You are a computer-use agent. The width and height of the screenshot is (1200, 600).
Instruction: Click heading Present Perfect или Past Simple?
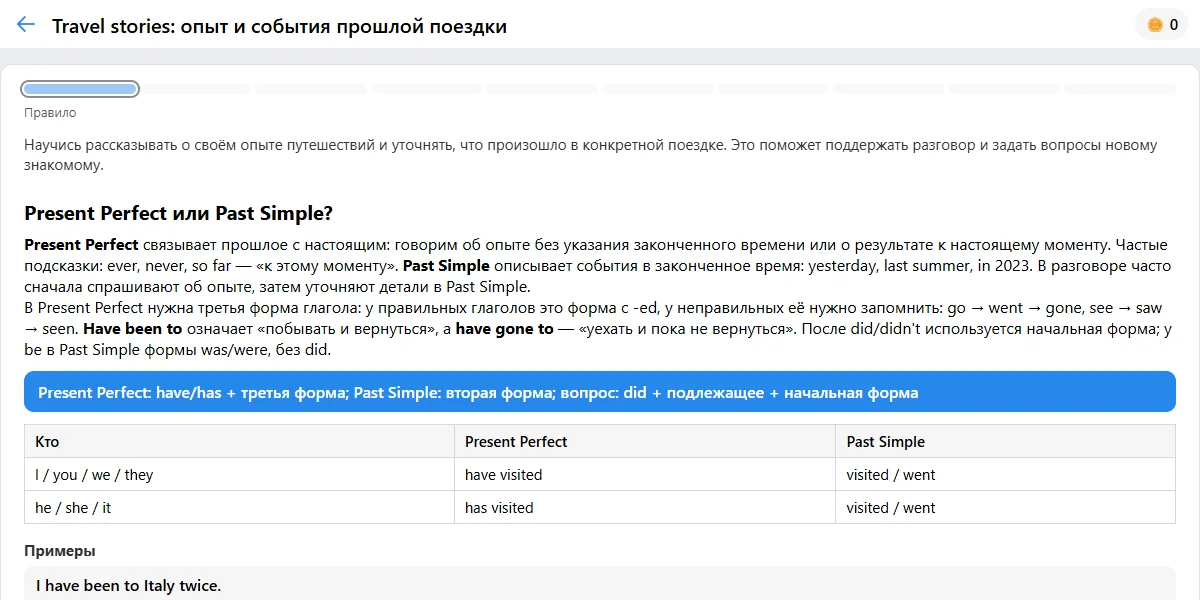point(178,213)
